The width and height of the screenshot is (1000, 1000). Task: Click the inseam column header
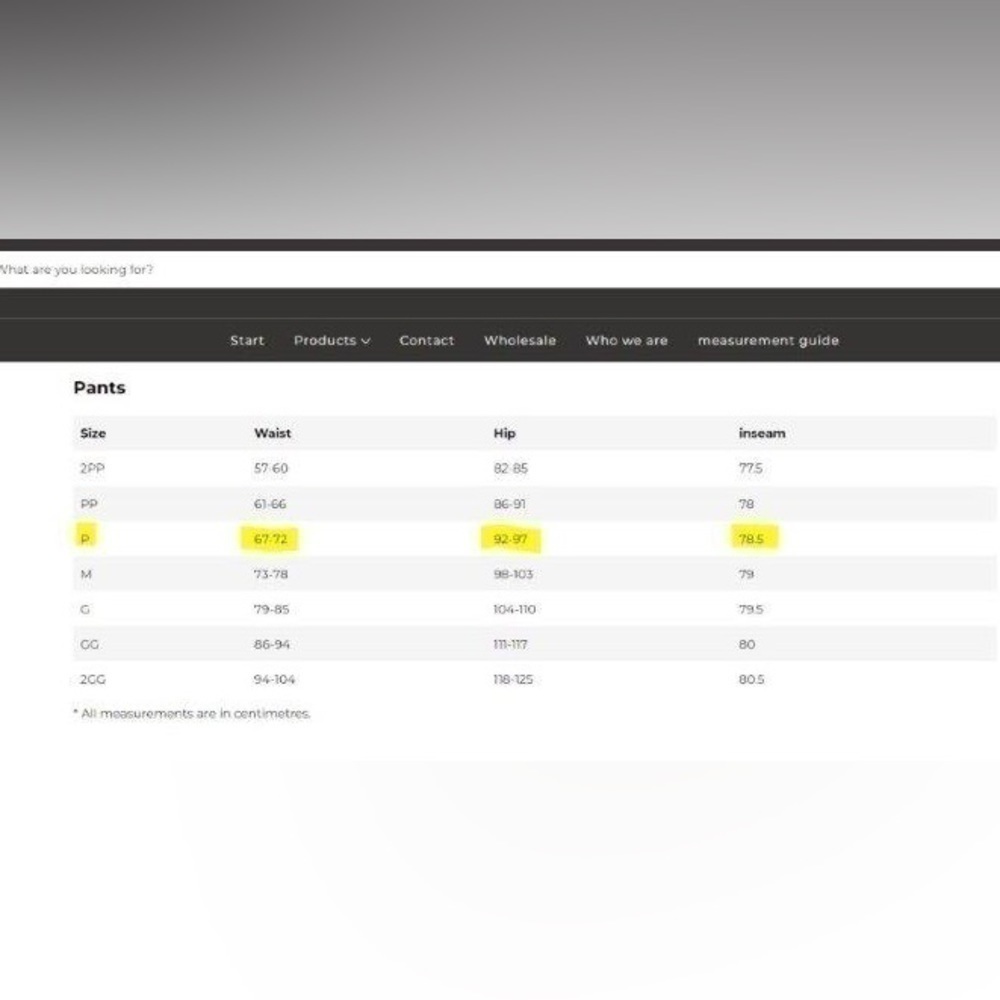coord(761,433)
